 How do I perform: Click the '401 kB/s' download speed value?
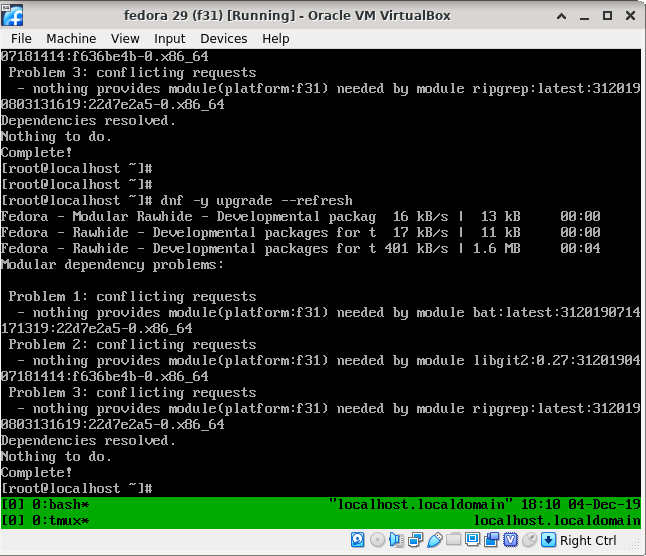(x=416, y=248)
